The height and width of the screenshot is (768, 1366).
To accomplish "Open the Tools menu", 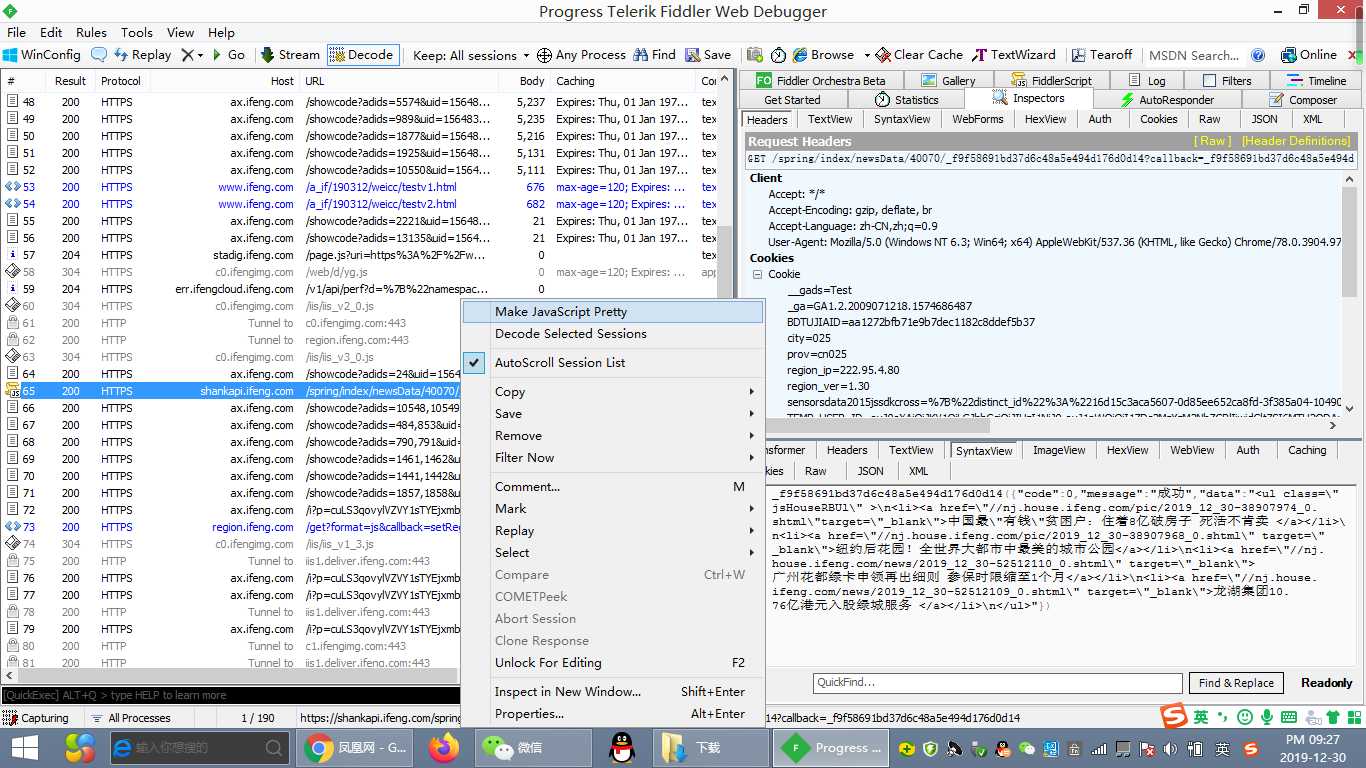I will coord(137,32).
